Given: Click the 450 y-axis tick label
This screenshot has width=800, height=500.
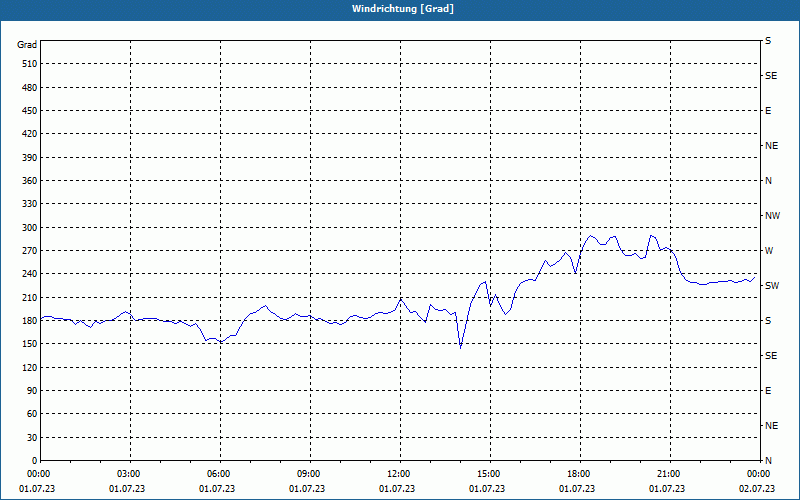Looking at the screenshot, I should [30, 111].
